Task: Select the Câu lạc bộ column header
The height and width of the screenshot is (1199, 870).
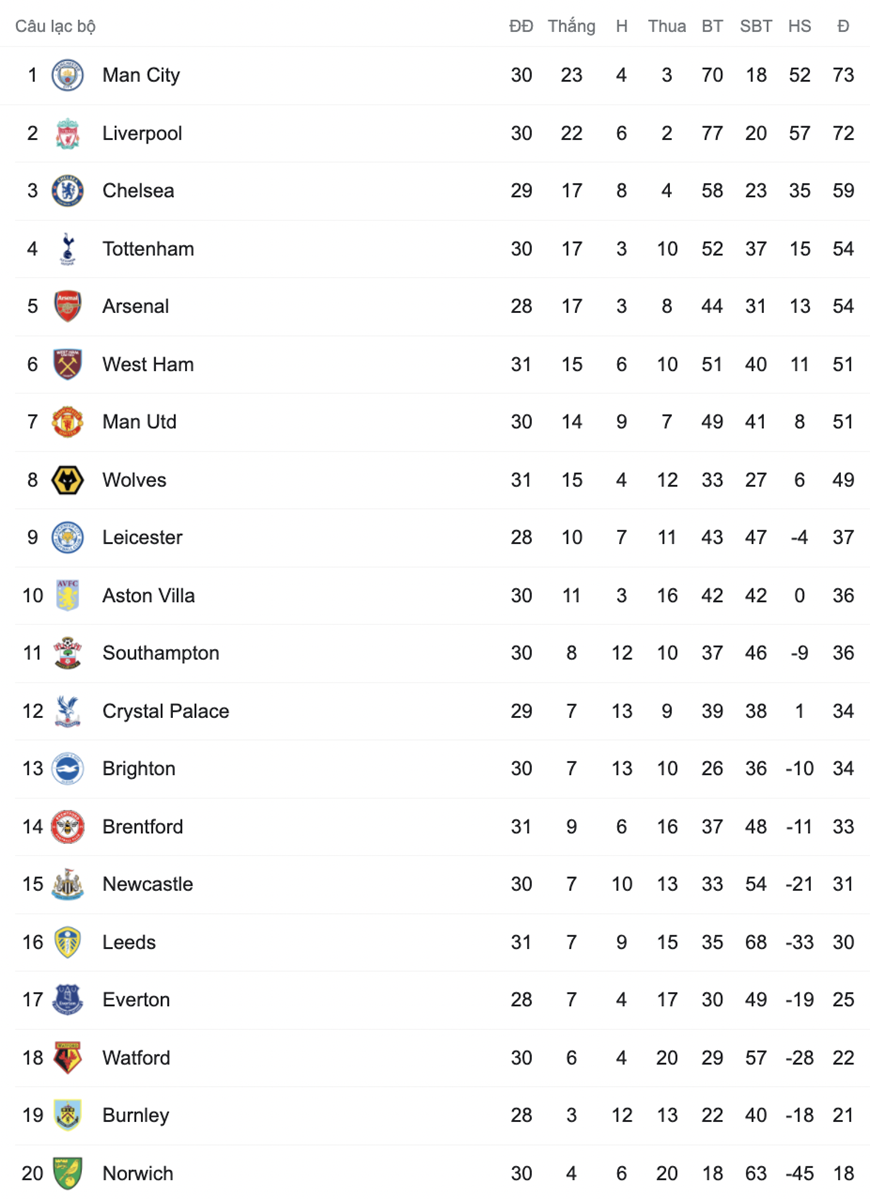Action: tap(55, 26)
